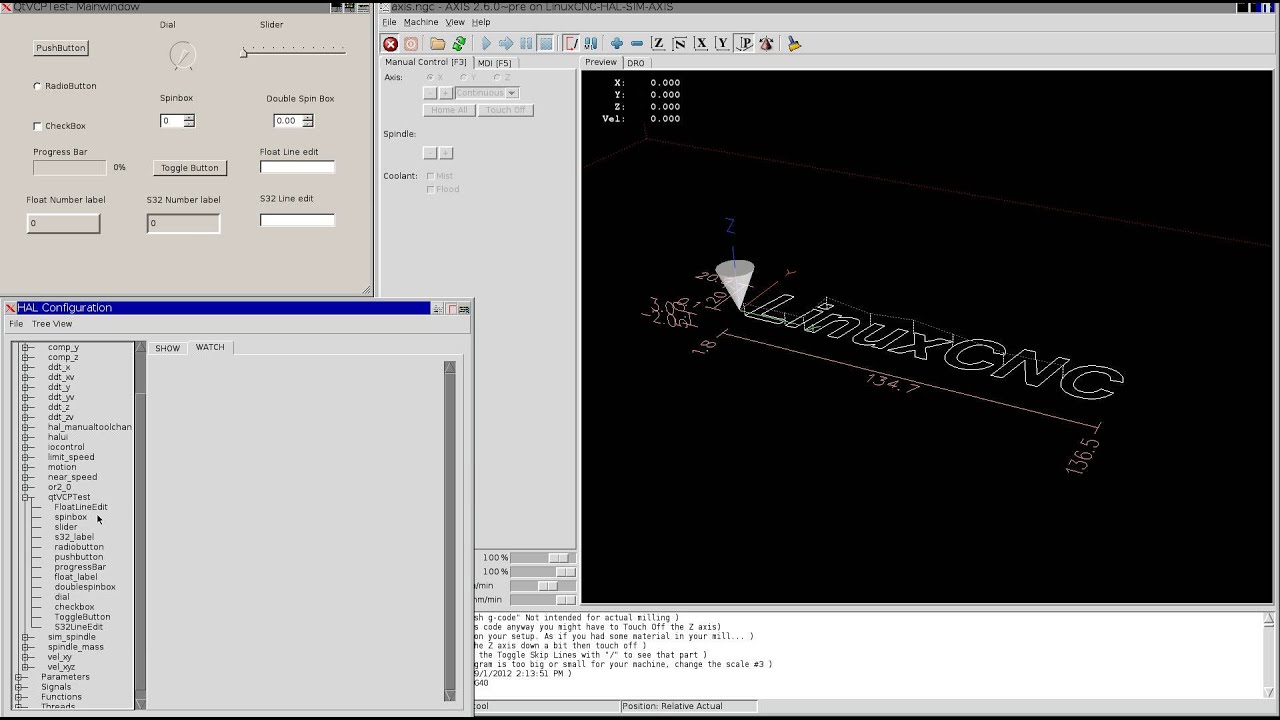Select the spinbox pin under qtVCPTest

click(x=70, y=517)
